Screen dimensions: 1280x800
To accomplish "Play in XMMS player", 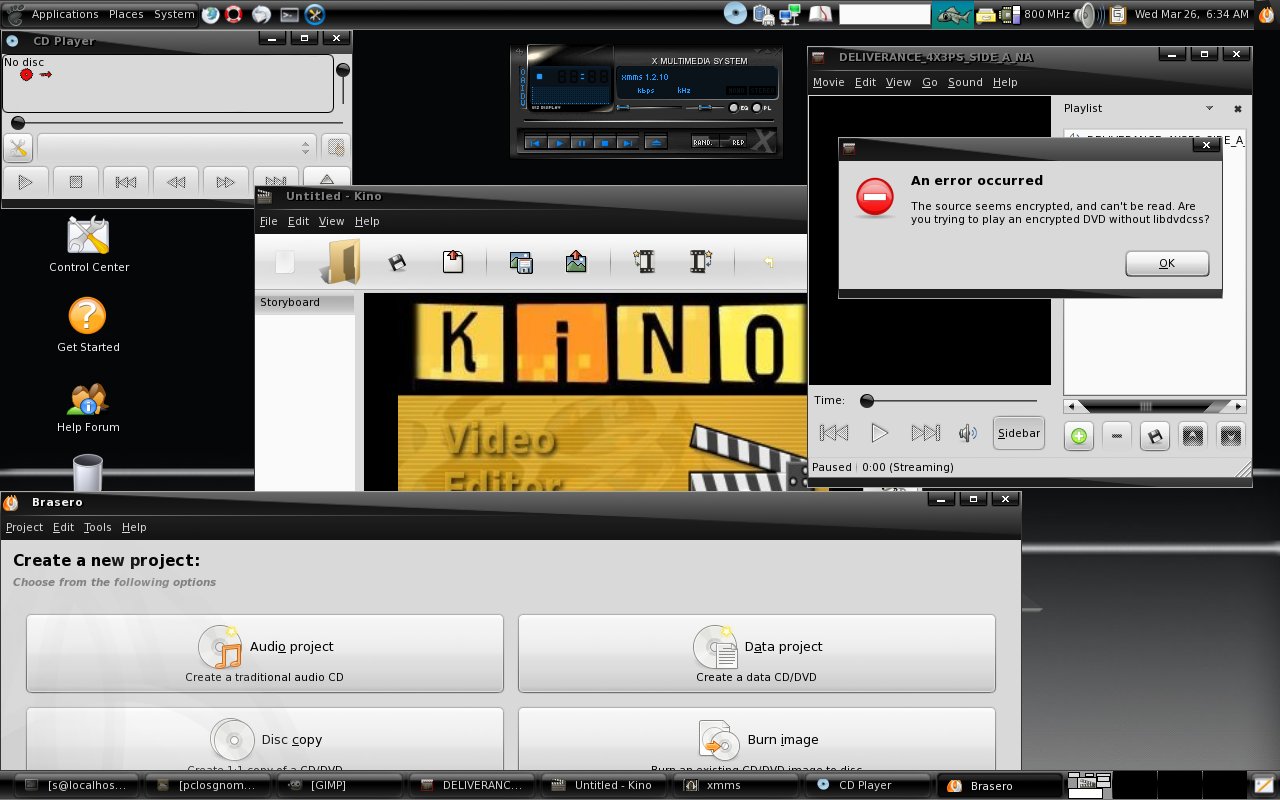I will tap(559, 143).
